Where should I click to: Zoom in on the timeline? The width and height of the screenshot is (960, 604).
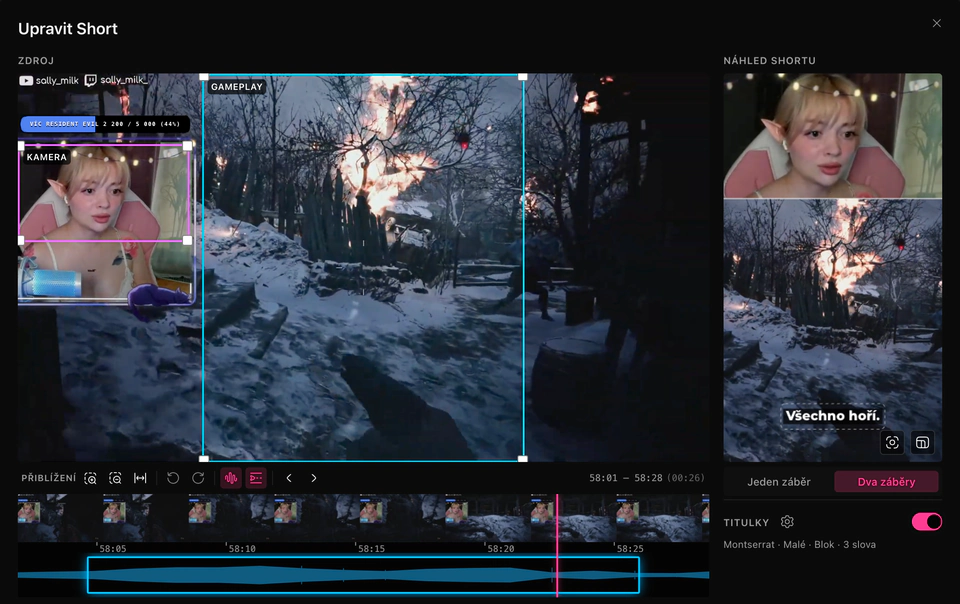[x=91, y=478]
